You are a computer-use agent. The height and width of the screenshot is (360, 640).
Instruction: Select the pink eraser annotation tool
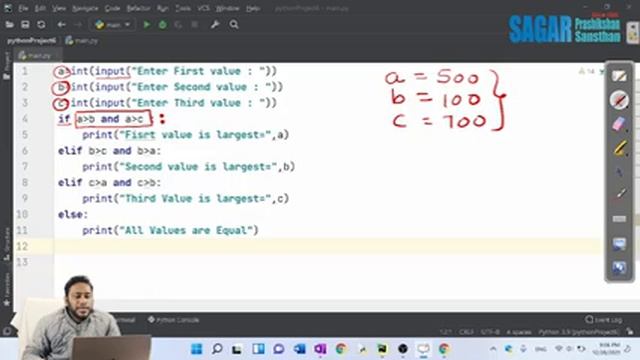tap(619, 124)
